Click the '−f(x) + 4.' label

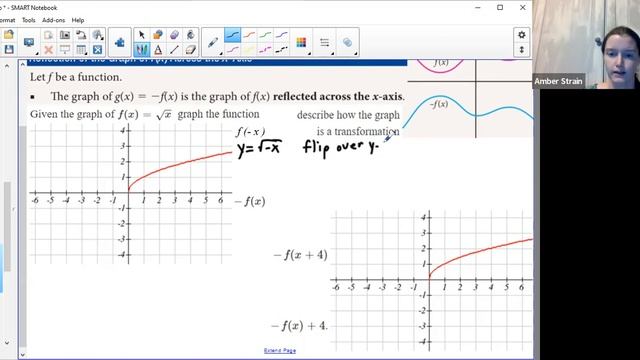pyautogui.click(x=300, y=326)
